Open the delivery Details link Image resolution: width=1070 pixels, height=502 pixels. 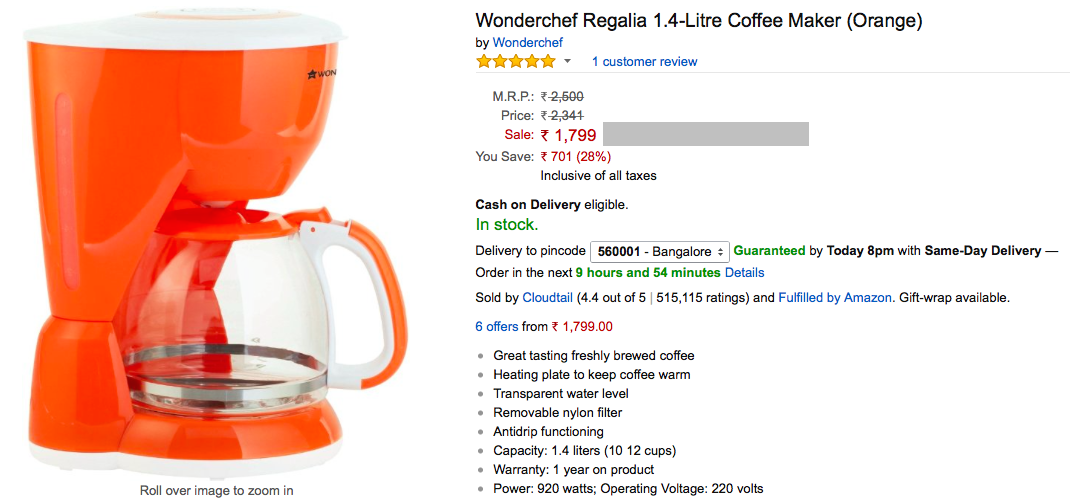744,272
